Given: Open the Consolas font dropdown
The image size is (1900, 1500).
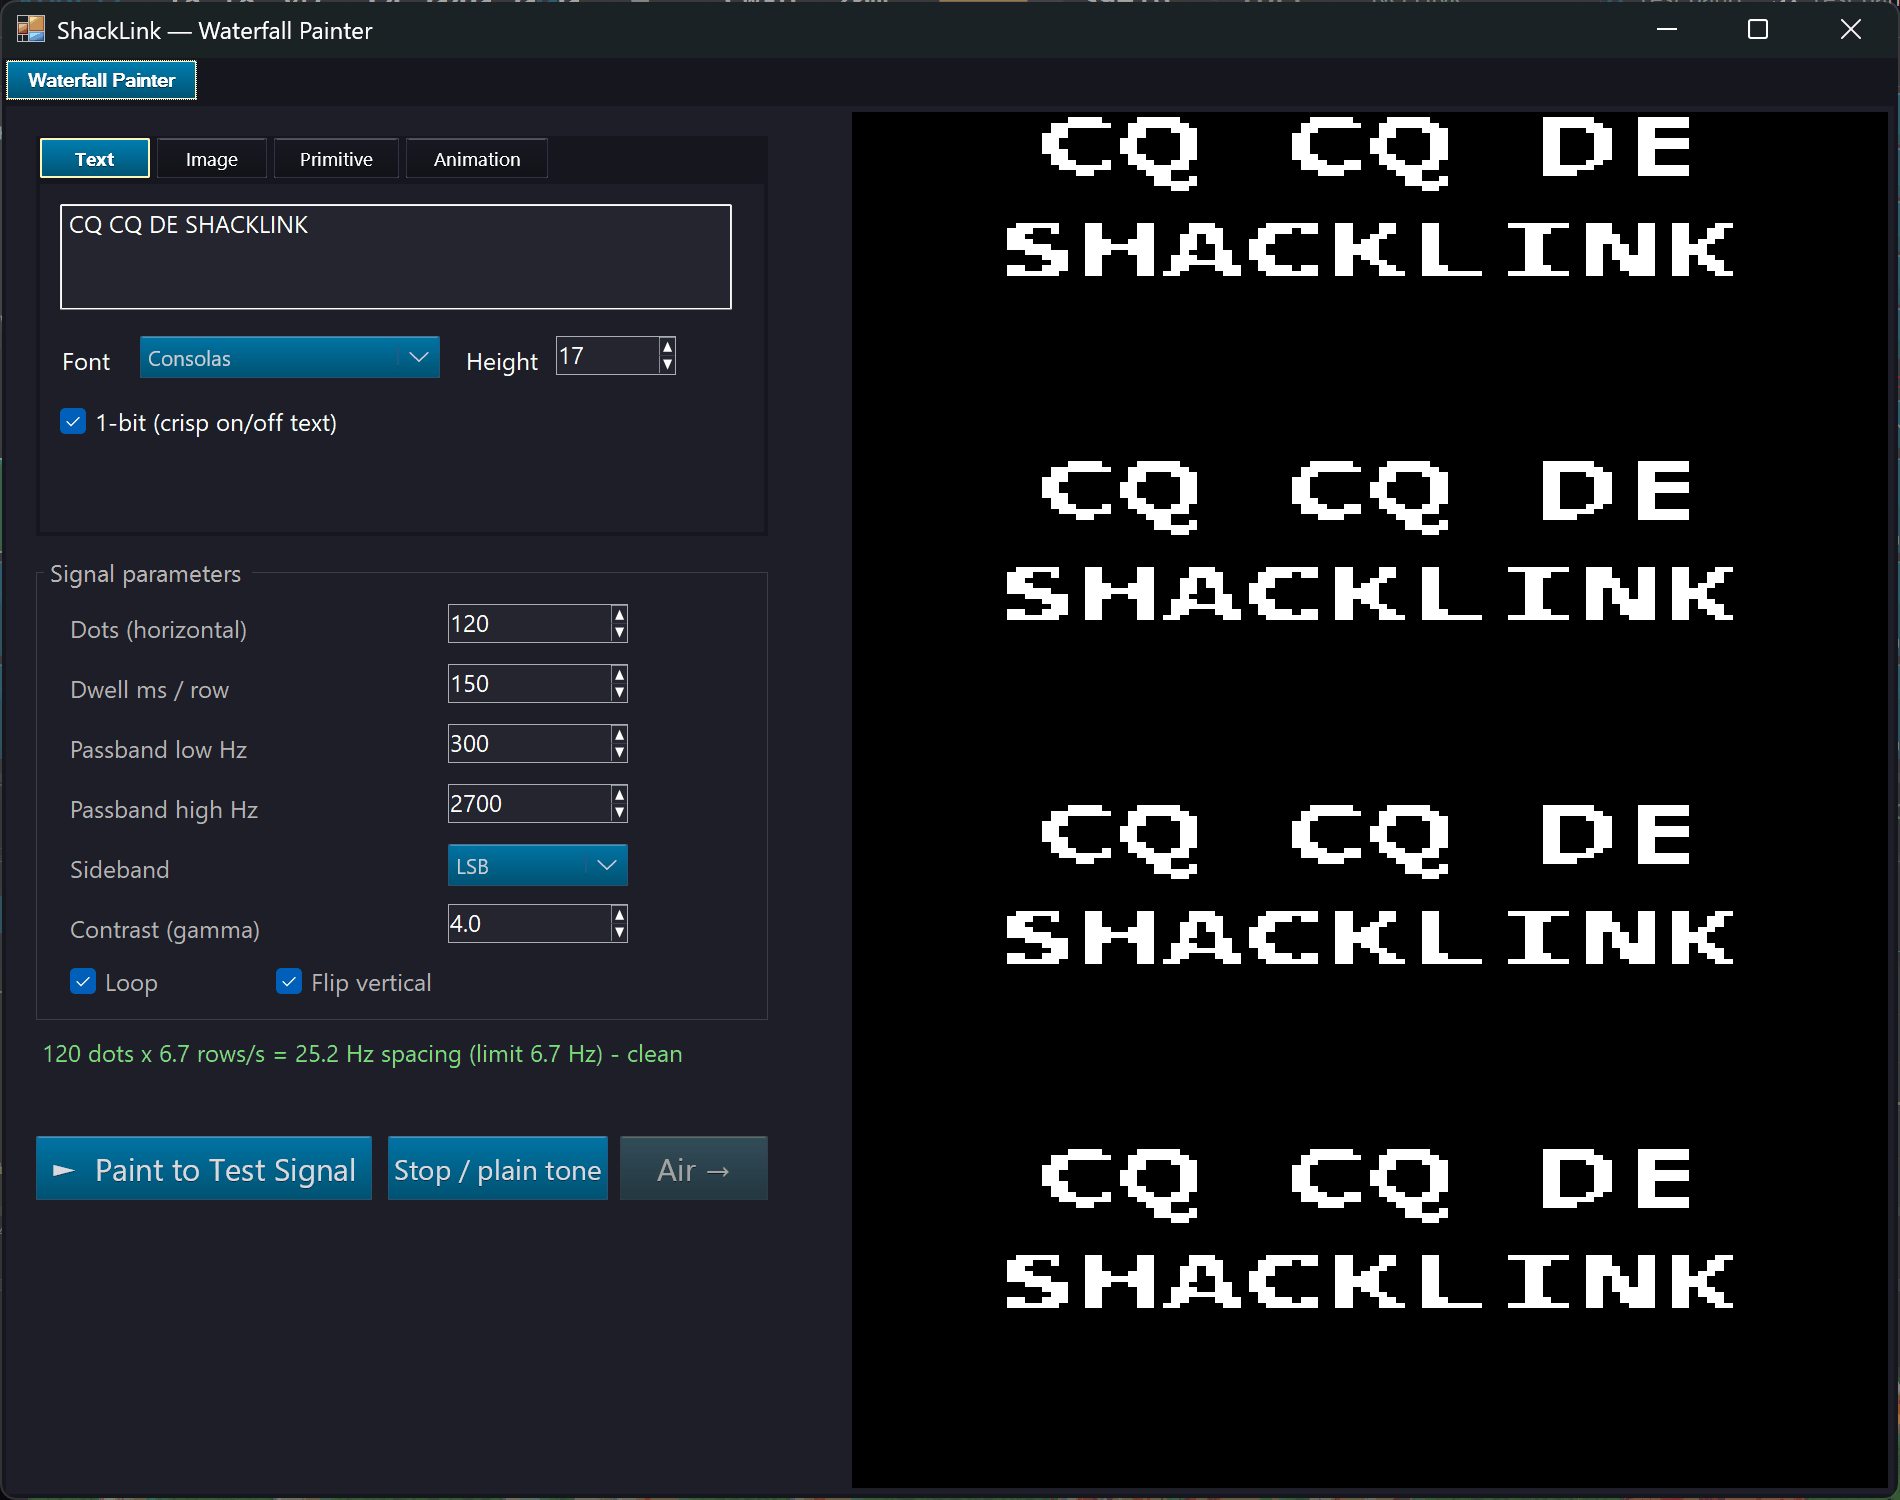Looking at the screenshot, I should 290,358.
